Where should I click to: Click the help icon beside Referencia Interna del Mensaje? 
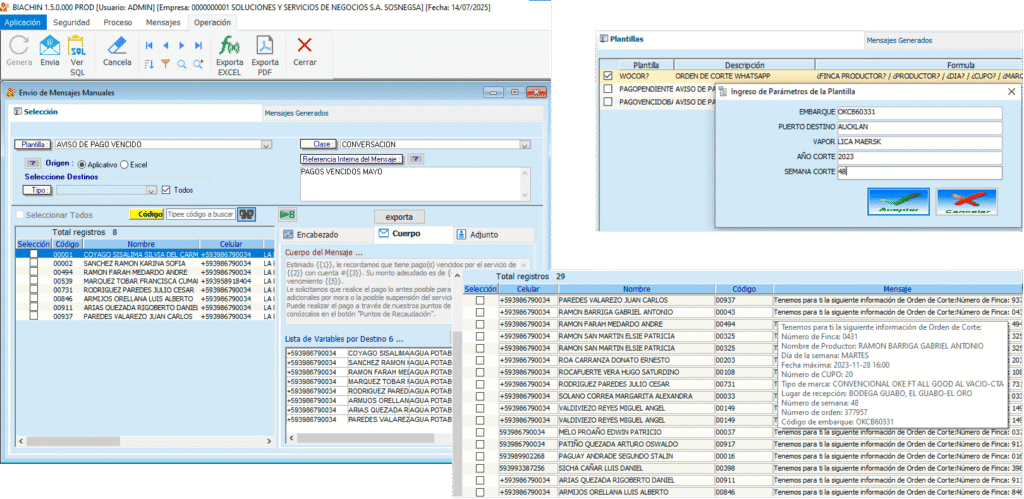click(415, 159)
